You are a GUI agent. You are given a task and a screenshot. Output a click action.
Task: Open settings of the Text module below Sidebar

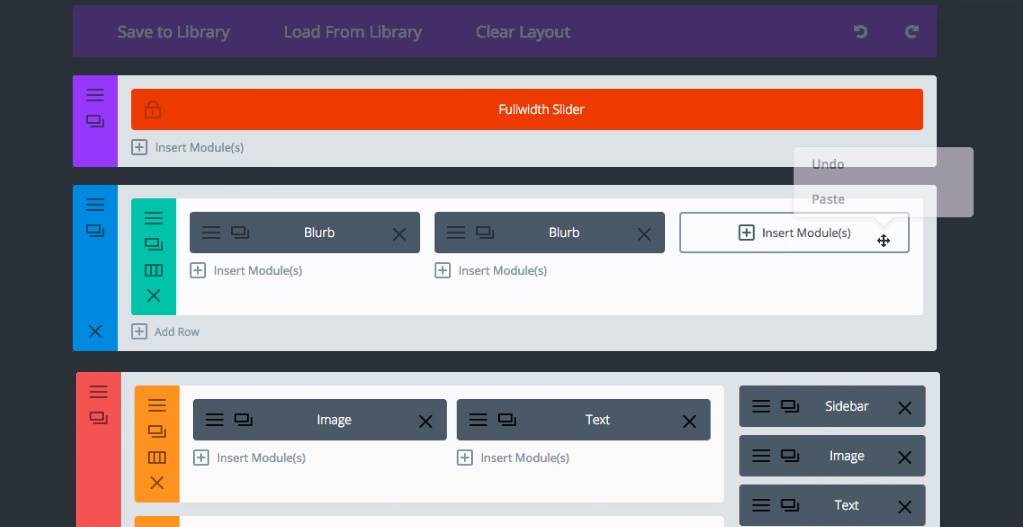tap(761, 504)
